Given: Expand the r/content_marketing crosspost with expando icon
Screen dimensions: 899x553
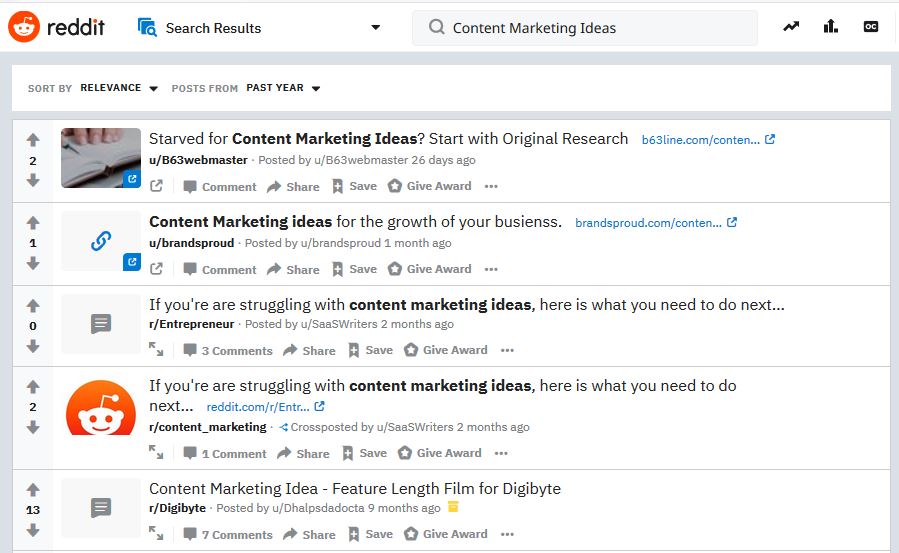Looking at the screenshot, I should click(156, 452).
